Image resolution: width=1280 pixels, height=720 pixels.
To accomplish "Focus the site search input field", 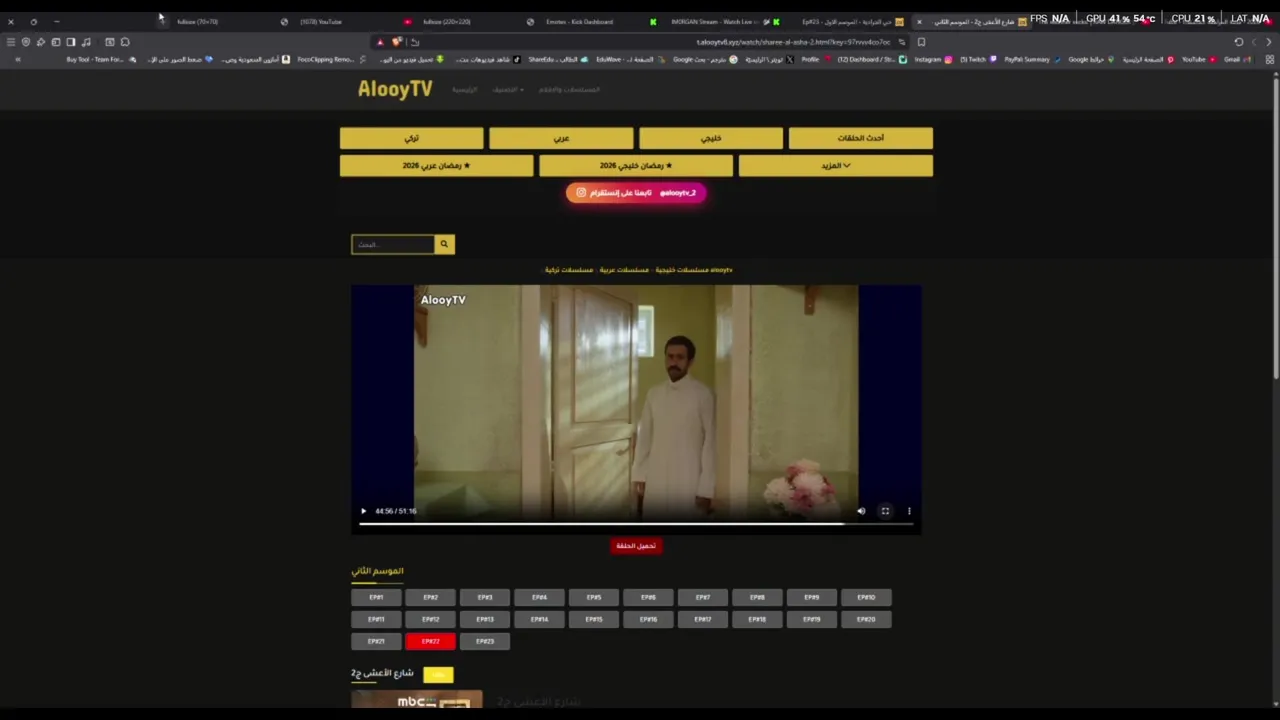I will (x=393, y=244).
